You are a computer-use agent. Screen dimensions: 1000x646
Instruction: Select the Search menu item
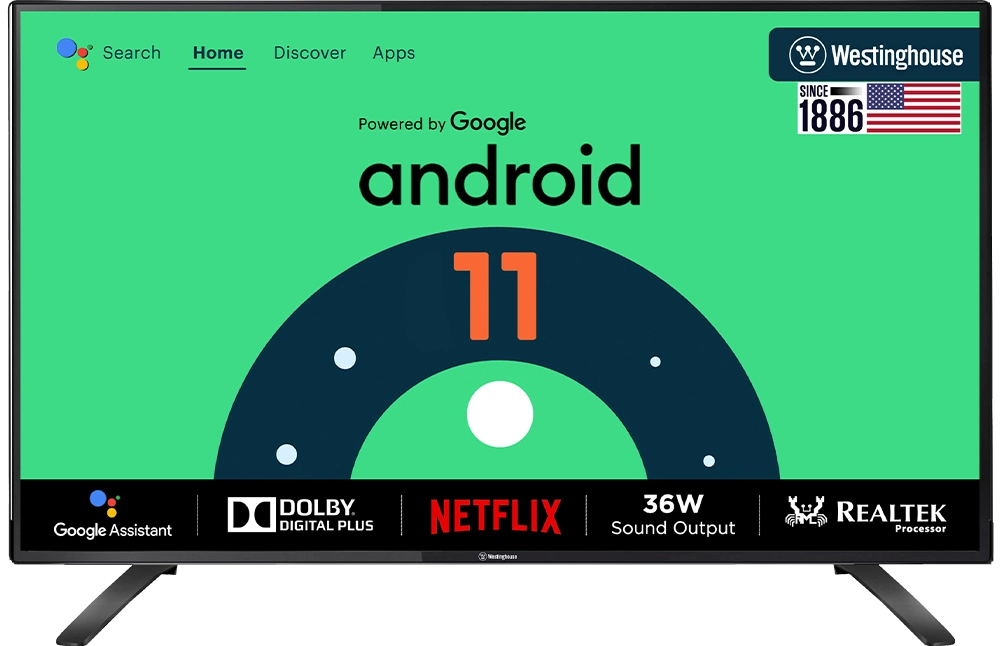pyautogui.click(x=131, y=53)
